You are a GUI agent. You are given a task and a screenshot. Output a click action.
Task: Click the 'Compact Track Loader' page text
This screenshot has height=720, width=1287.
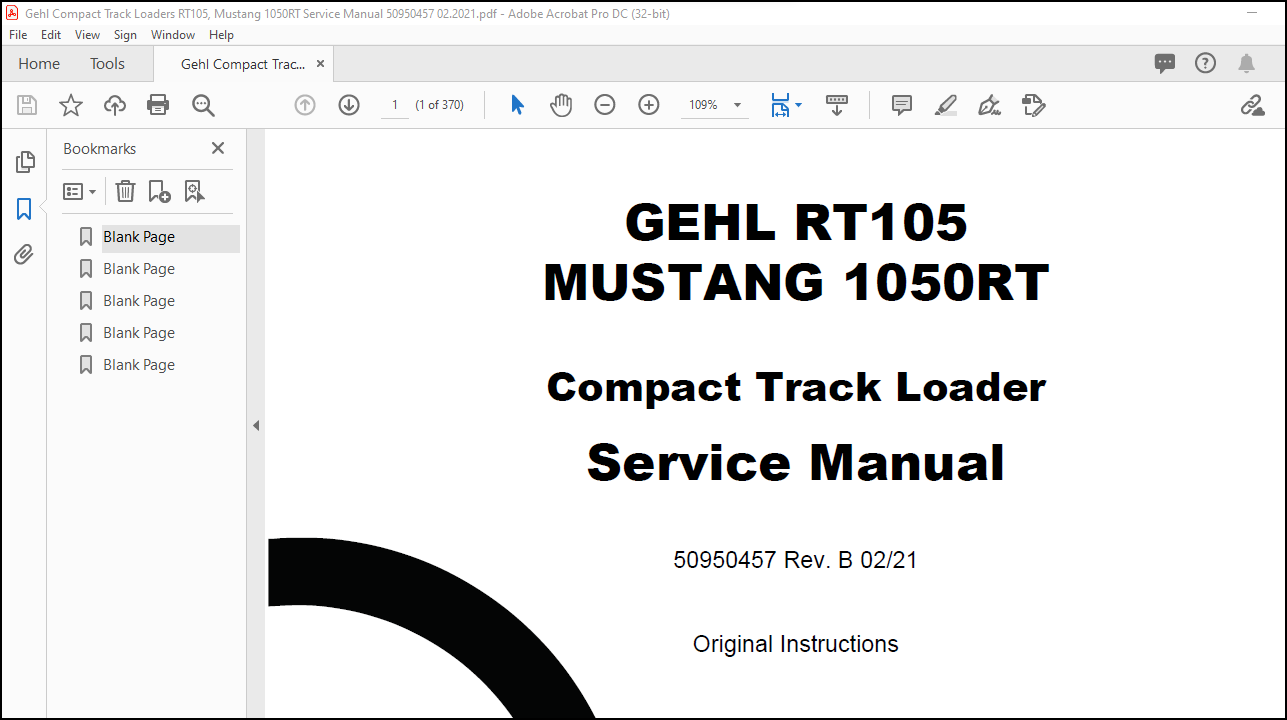click(x=796, y=387)
